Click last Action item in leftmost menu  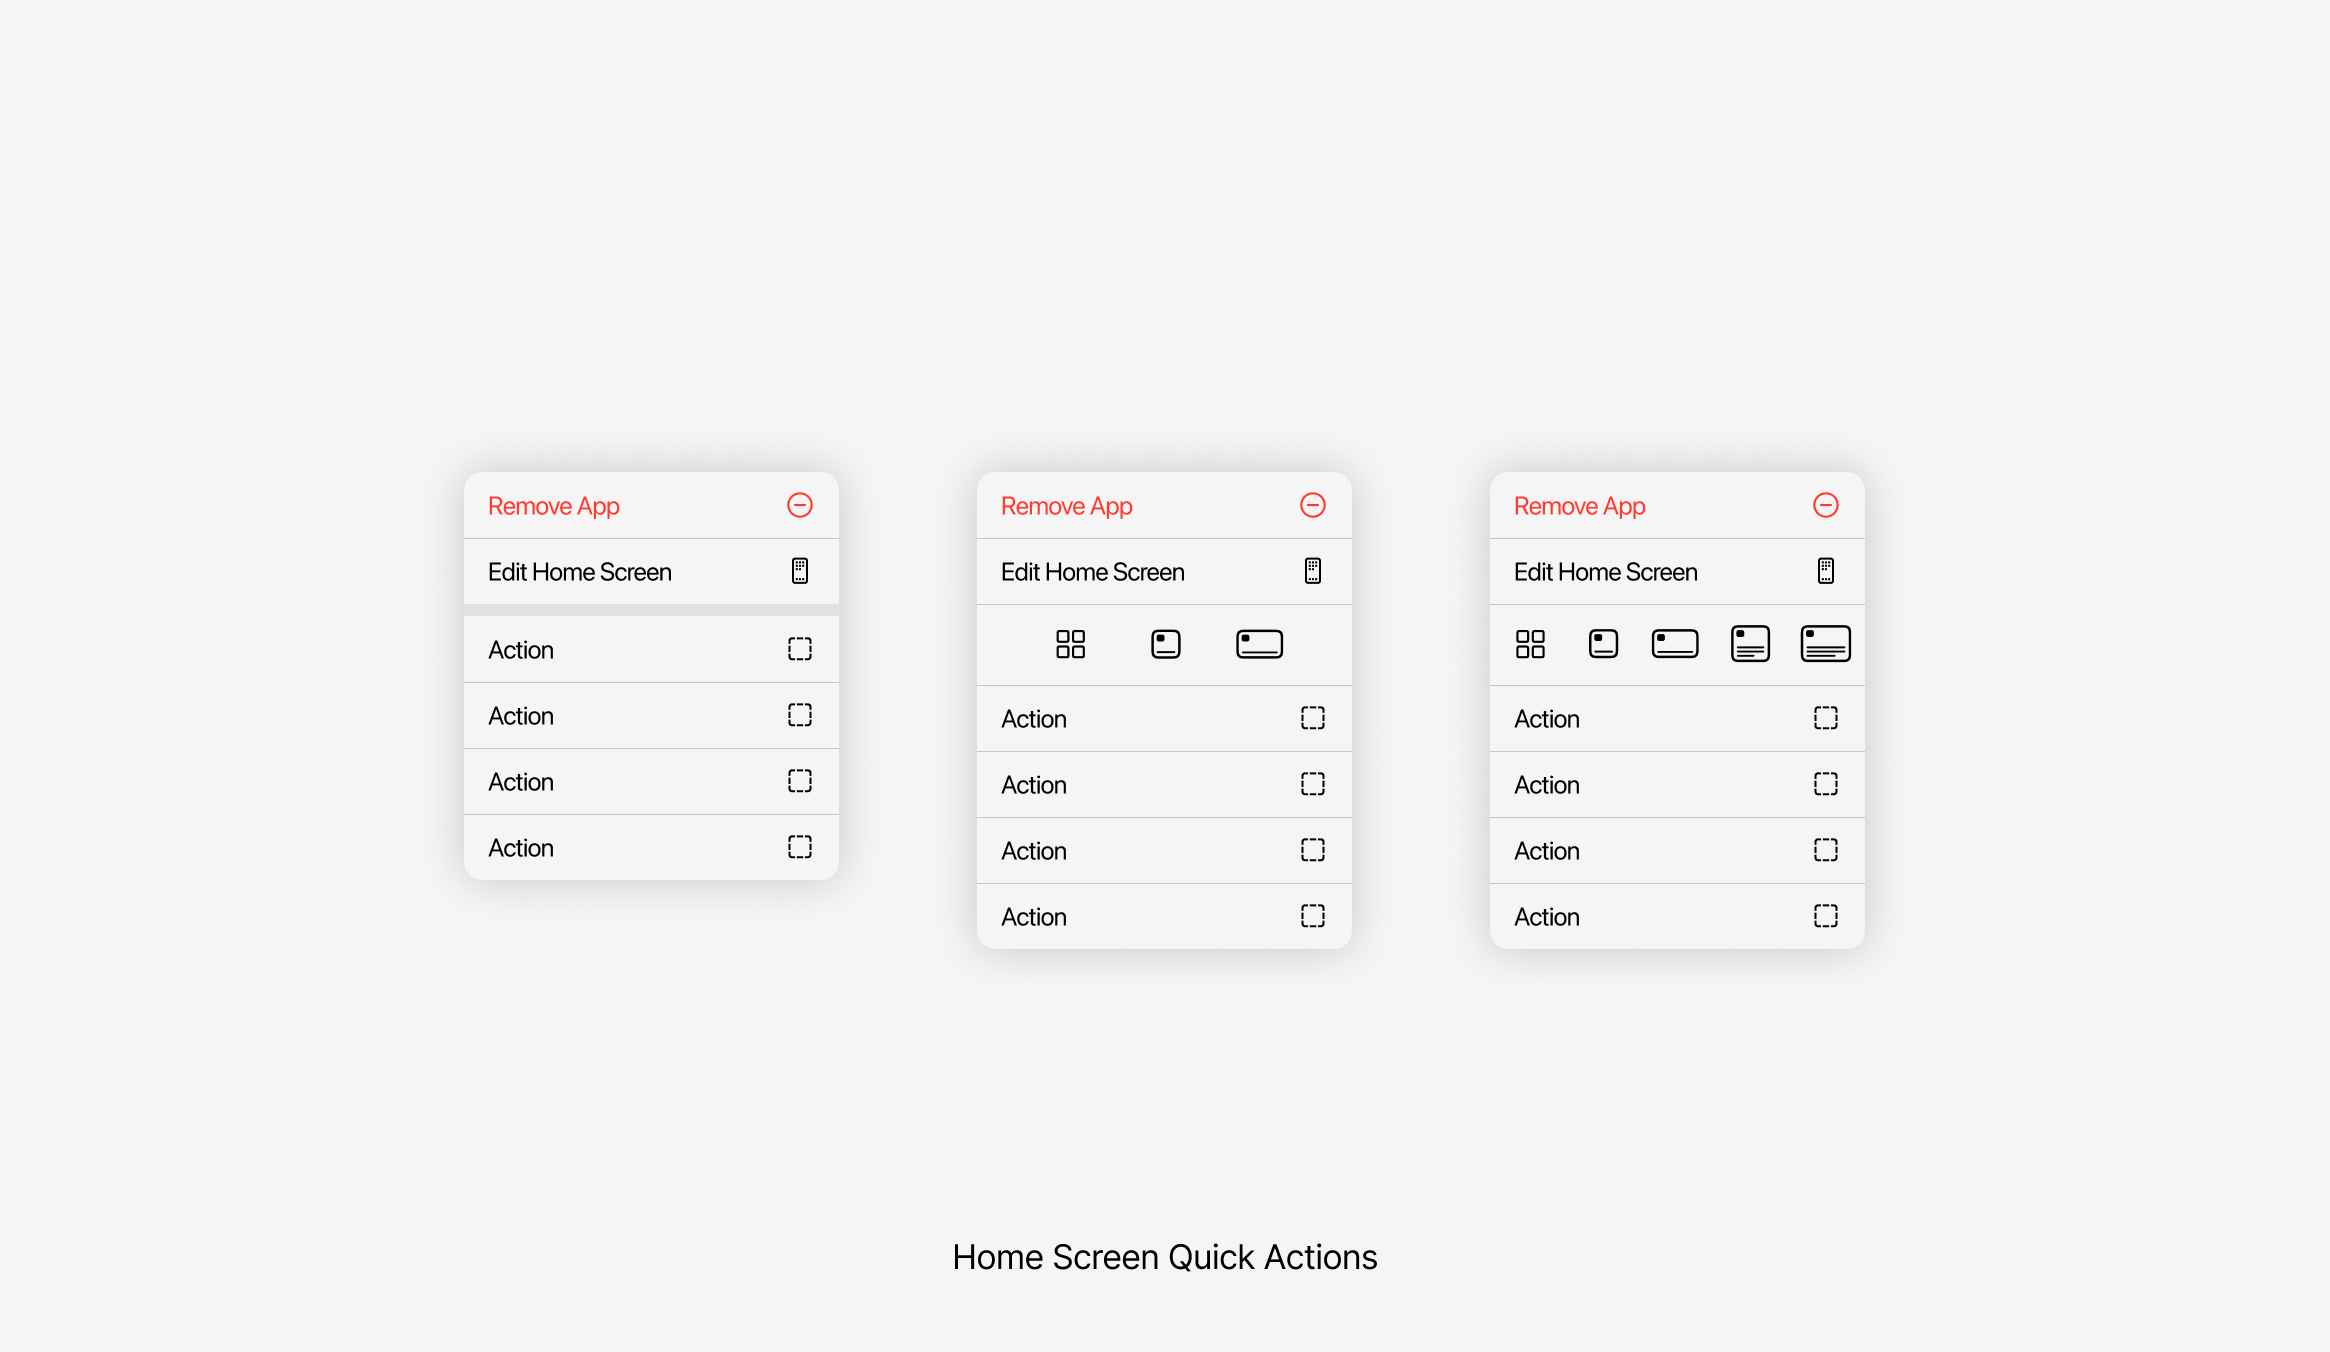[521, 848]
